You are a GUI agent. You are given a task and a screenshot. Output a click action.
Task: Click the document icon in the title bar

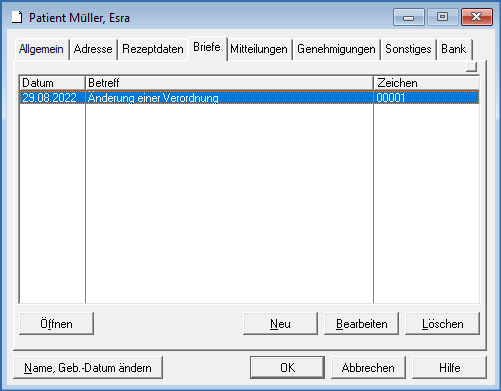[17, 17]
